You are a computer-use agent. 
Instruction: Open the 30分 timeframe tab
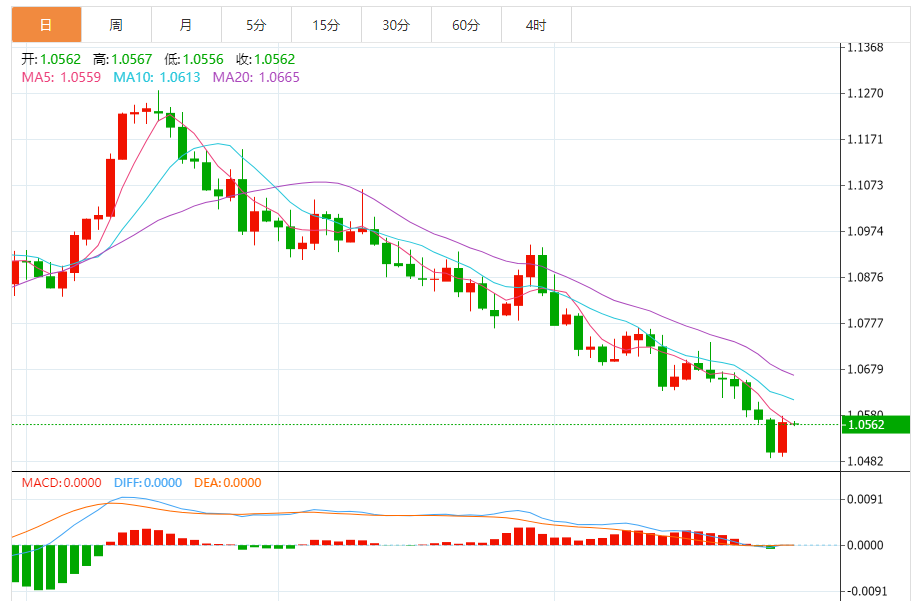point(396,25)
